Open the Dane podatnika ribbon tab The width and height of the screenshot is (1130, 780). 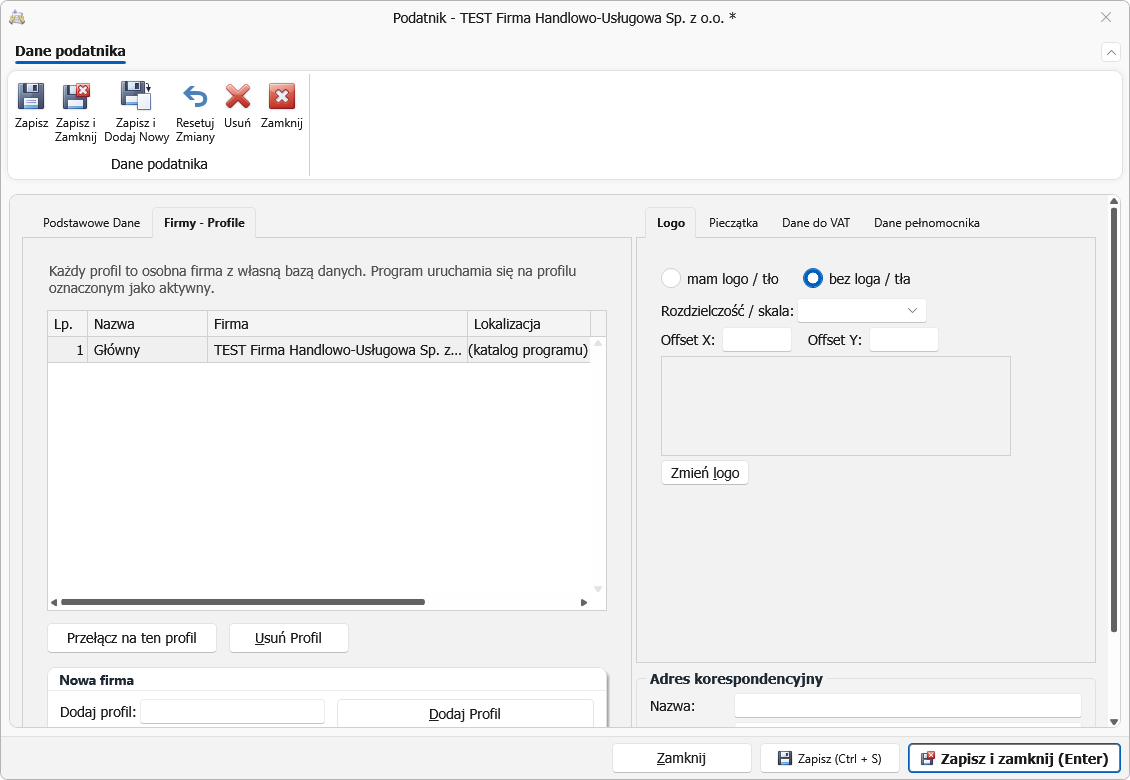[70, 51]
